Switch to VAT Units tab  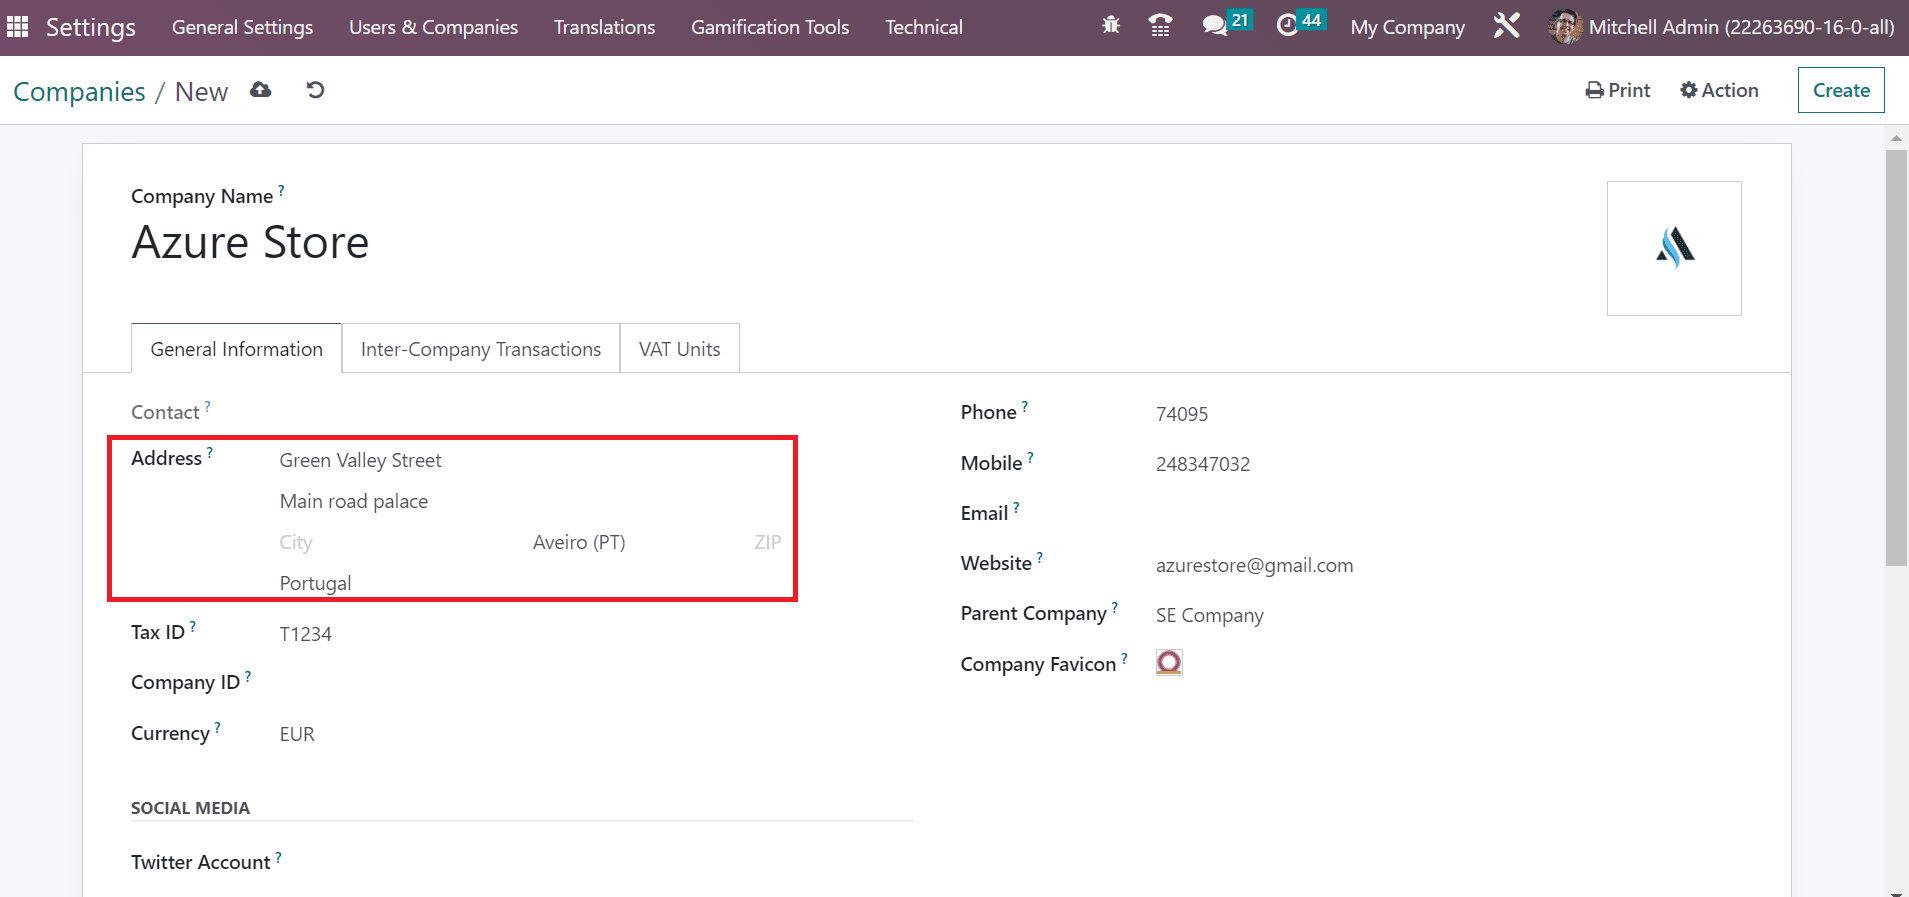point(680,348)
